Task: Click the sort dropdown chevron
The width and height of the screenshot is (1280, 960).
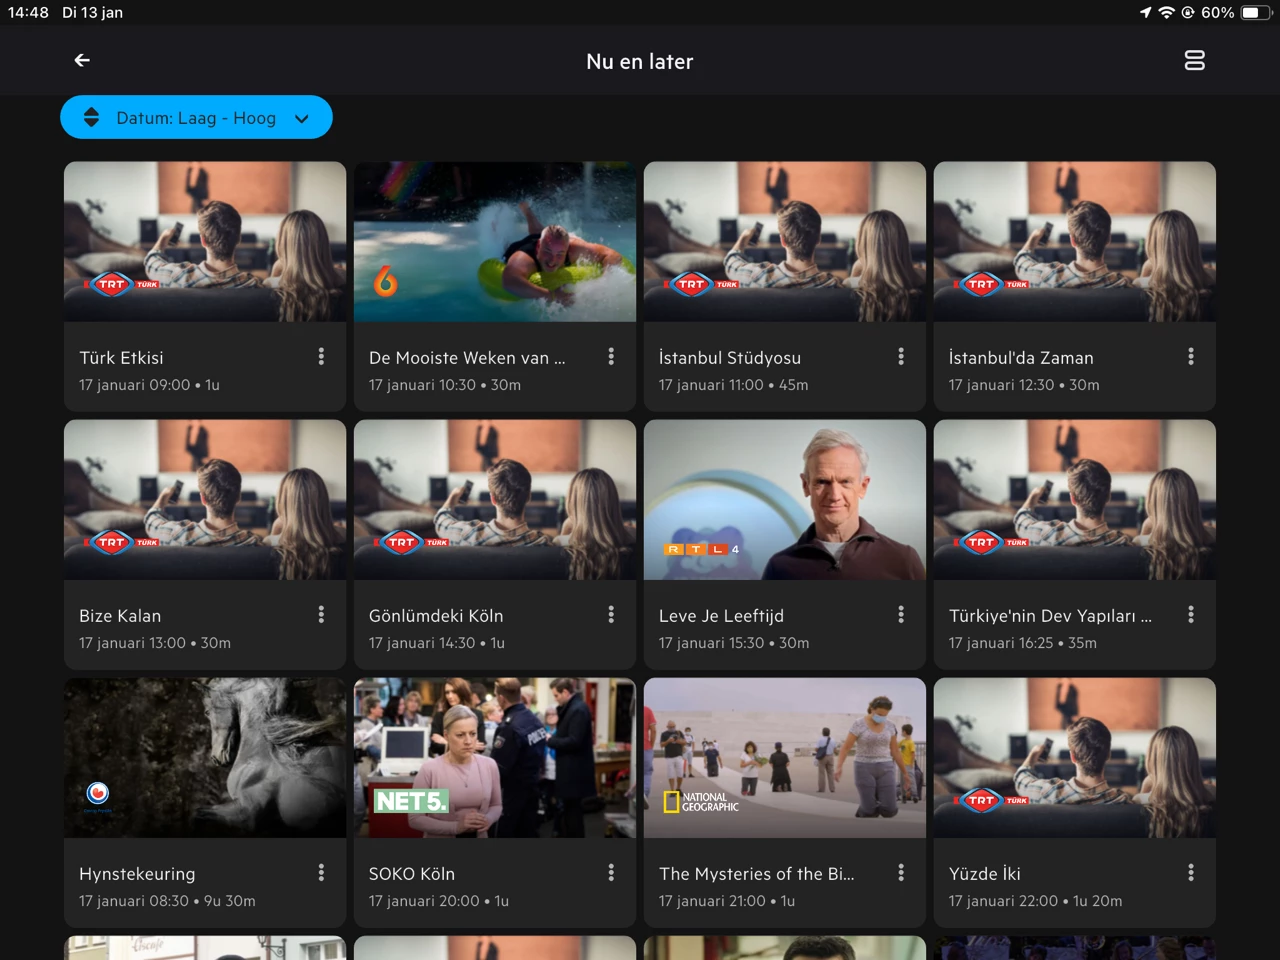Action: [302, 119]
